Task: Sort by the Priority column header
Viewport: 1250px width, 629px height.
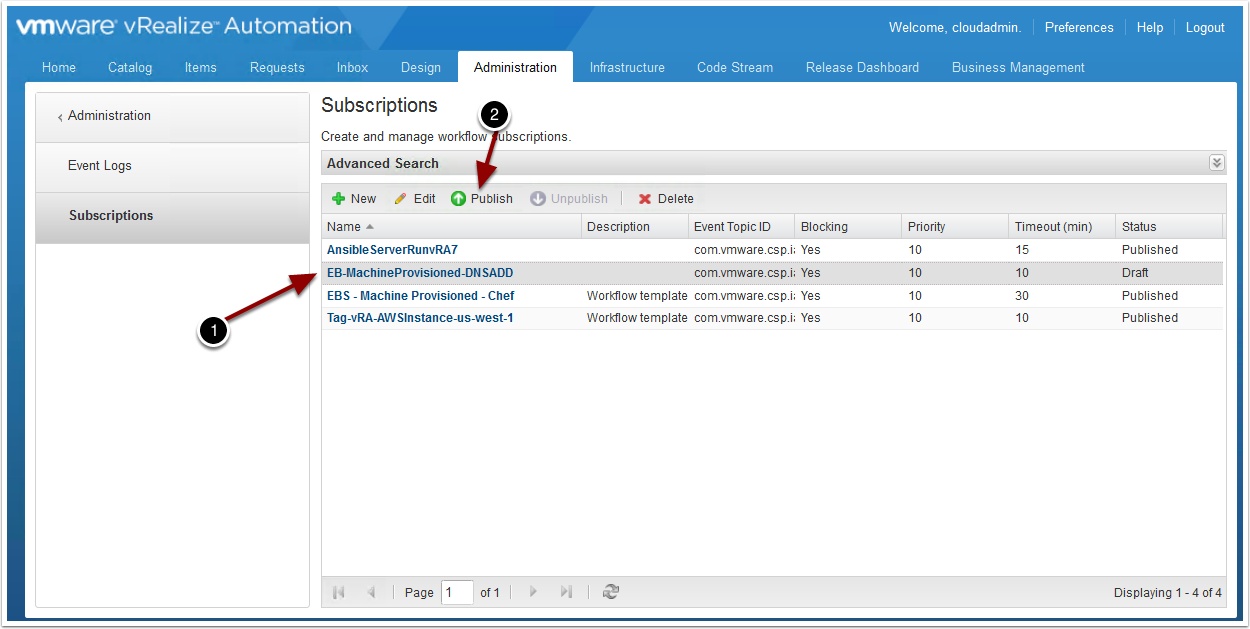Action: 955,227
